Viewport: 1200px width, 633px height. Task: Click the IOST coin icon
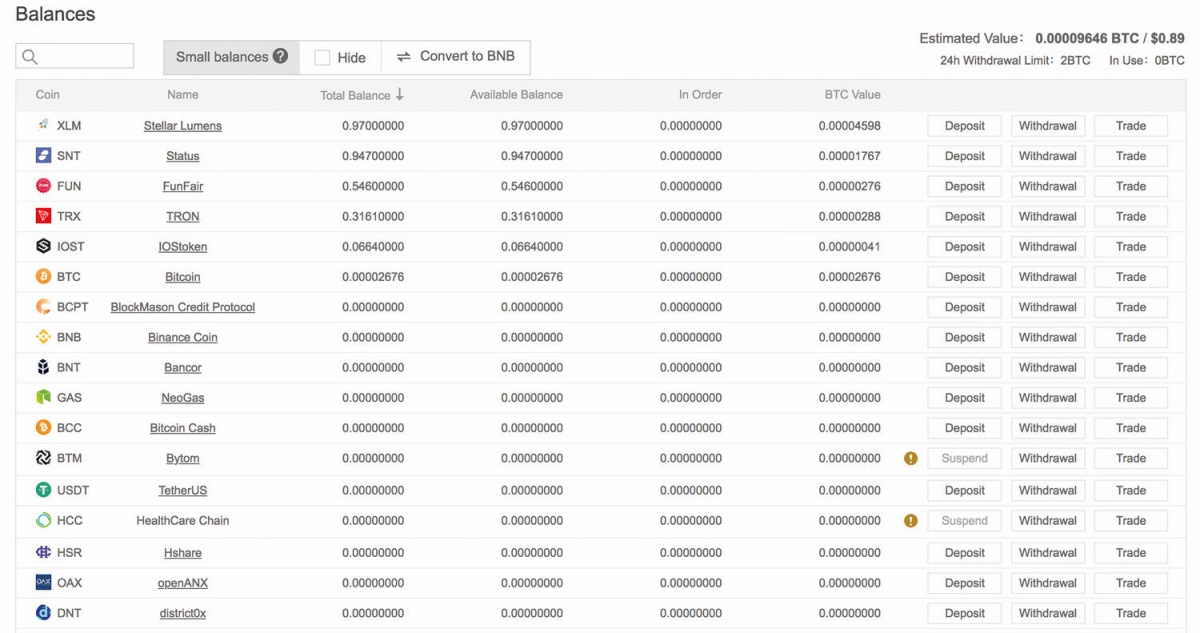(43, 246)
